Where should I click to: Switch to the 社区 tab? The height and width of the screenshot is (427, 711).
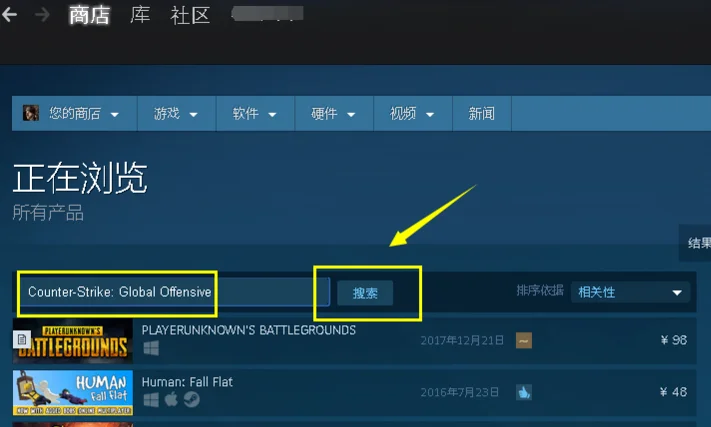click(190, 15)
